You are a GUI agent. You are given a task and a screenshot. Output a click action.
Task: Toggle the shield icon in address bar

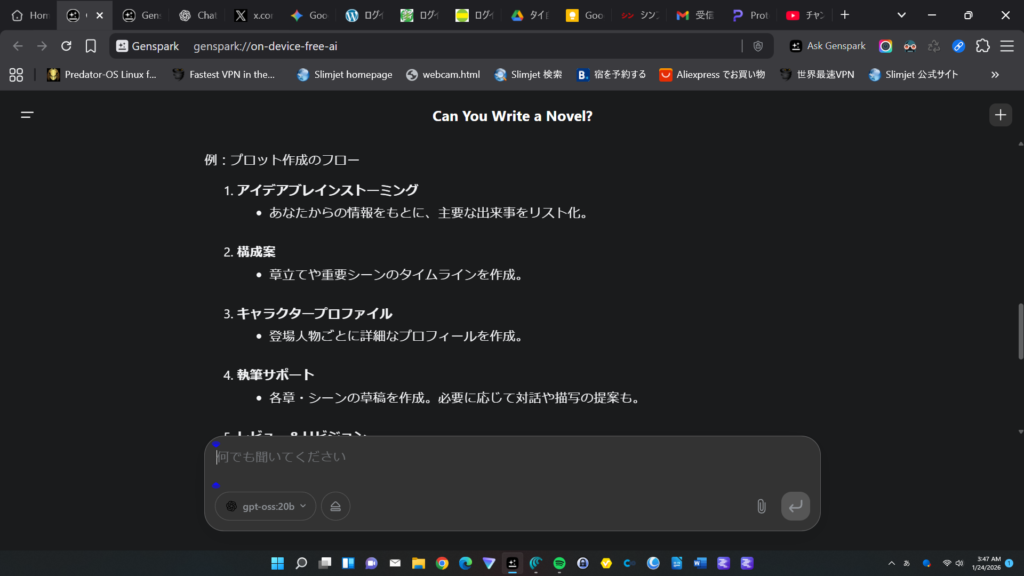tap(758, 46)
